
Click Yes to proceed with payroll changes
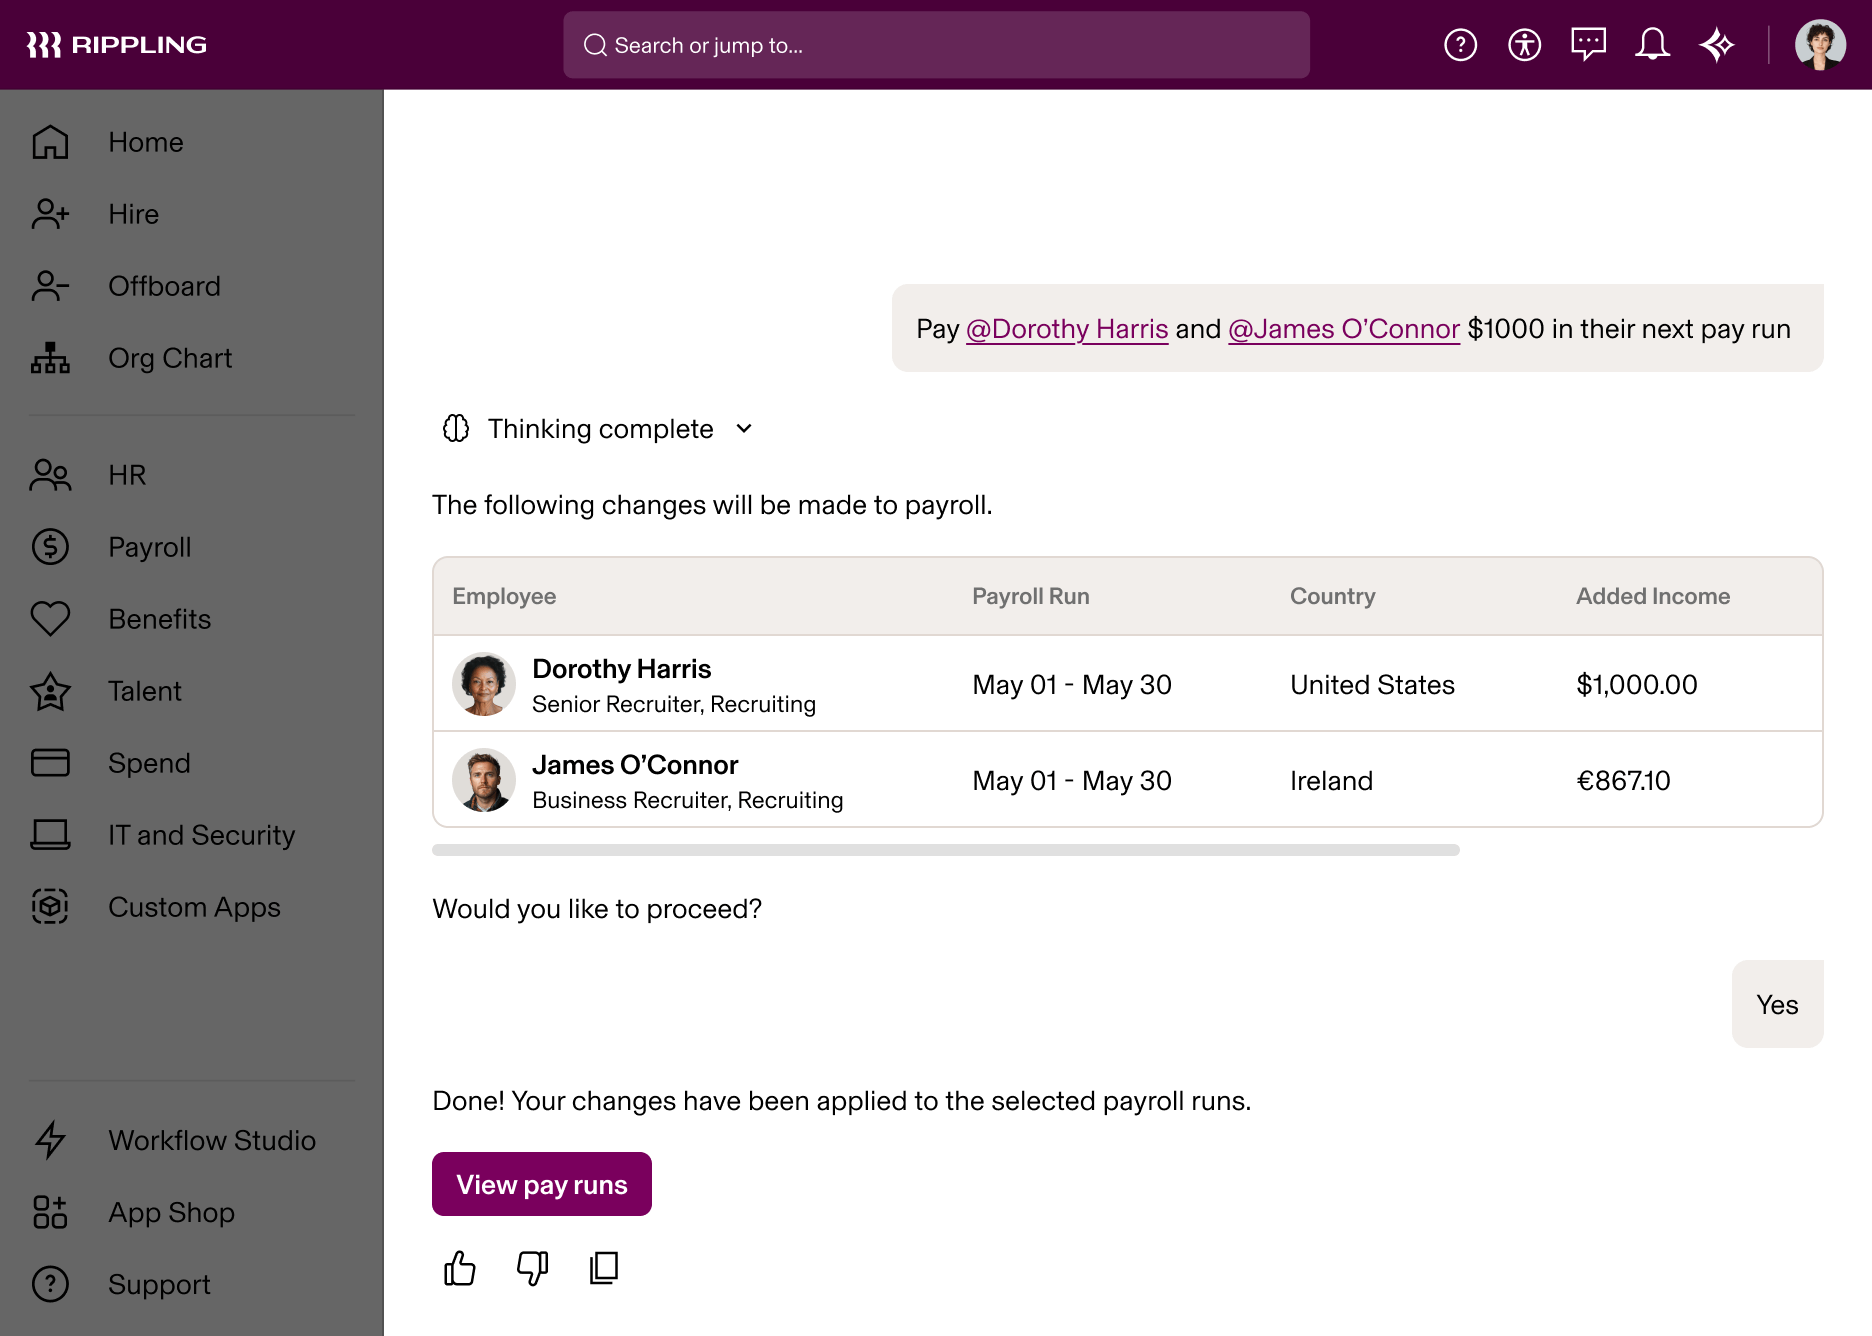pos(1777,1004)
